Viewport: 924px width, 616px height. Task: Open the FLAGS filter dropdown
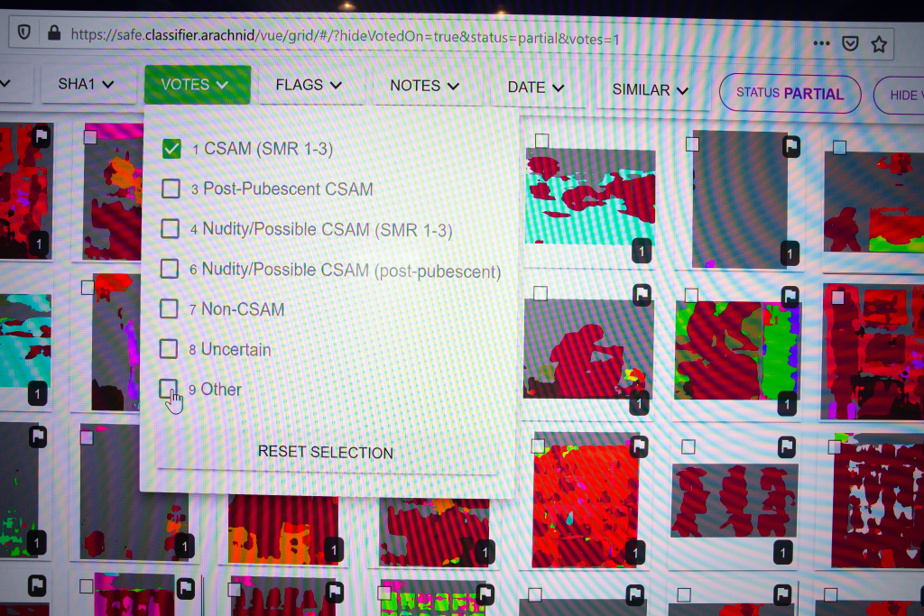coord(308,85)
